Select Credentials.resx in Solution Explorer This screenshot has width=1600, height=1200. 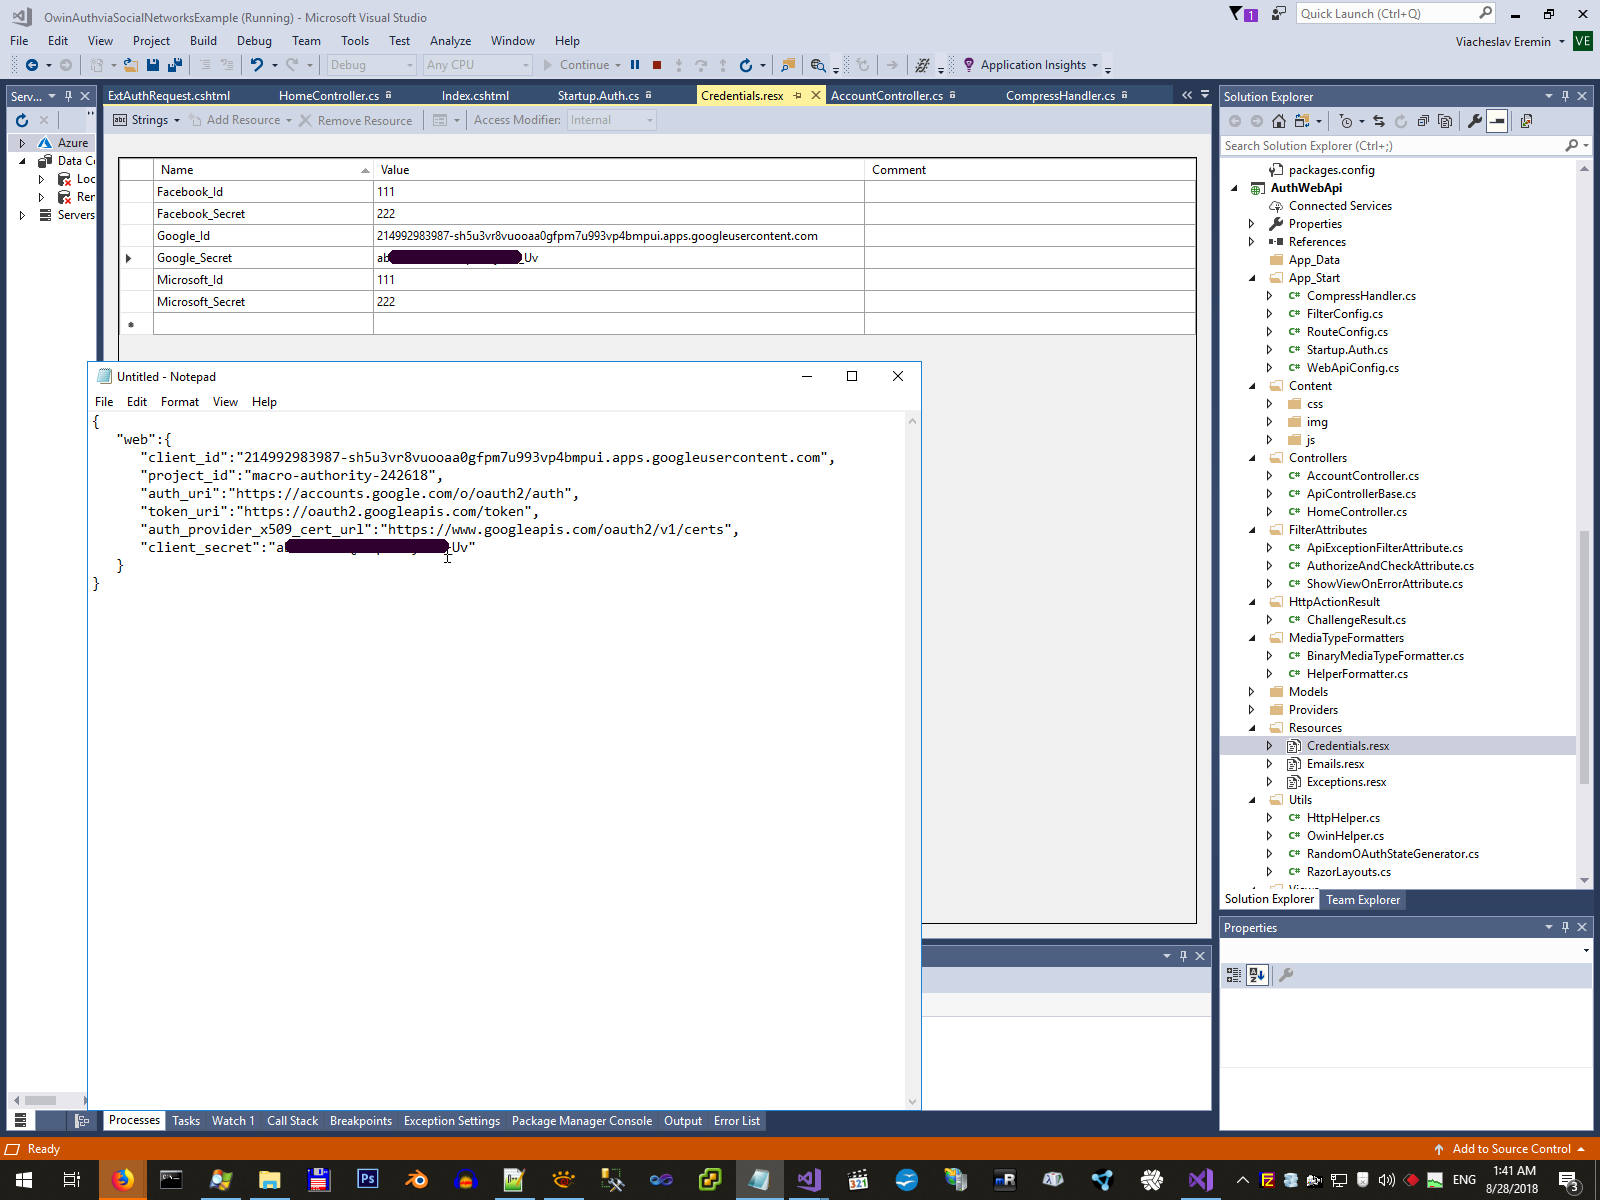click(1347, 746)
